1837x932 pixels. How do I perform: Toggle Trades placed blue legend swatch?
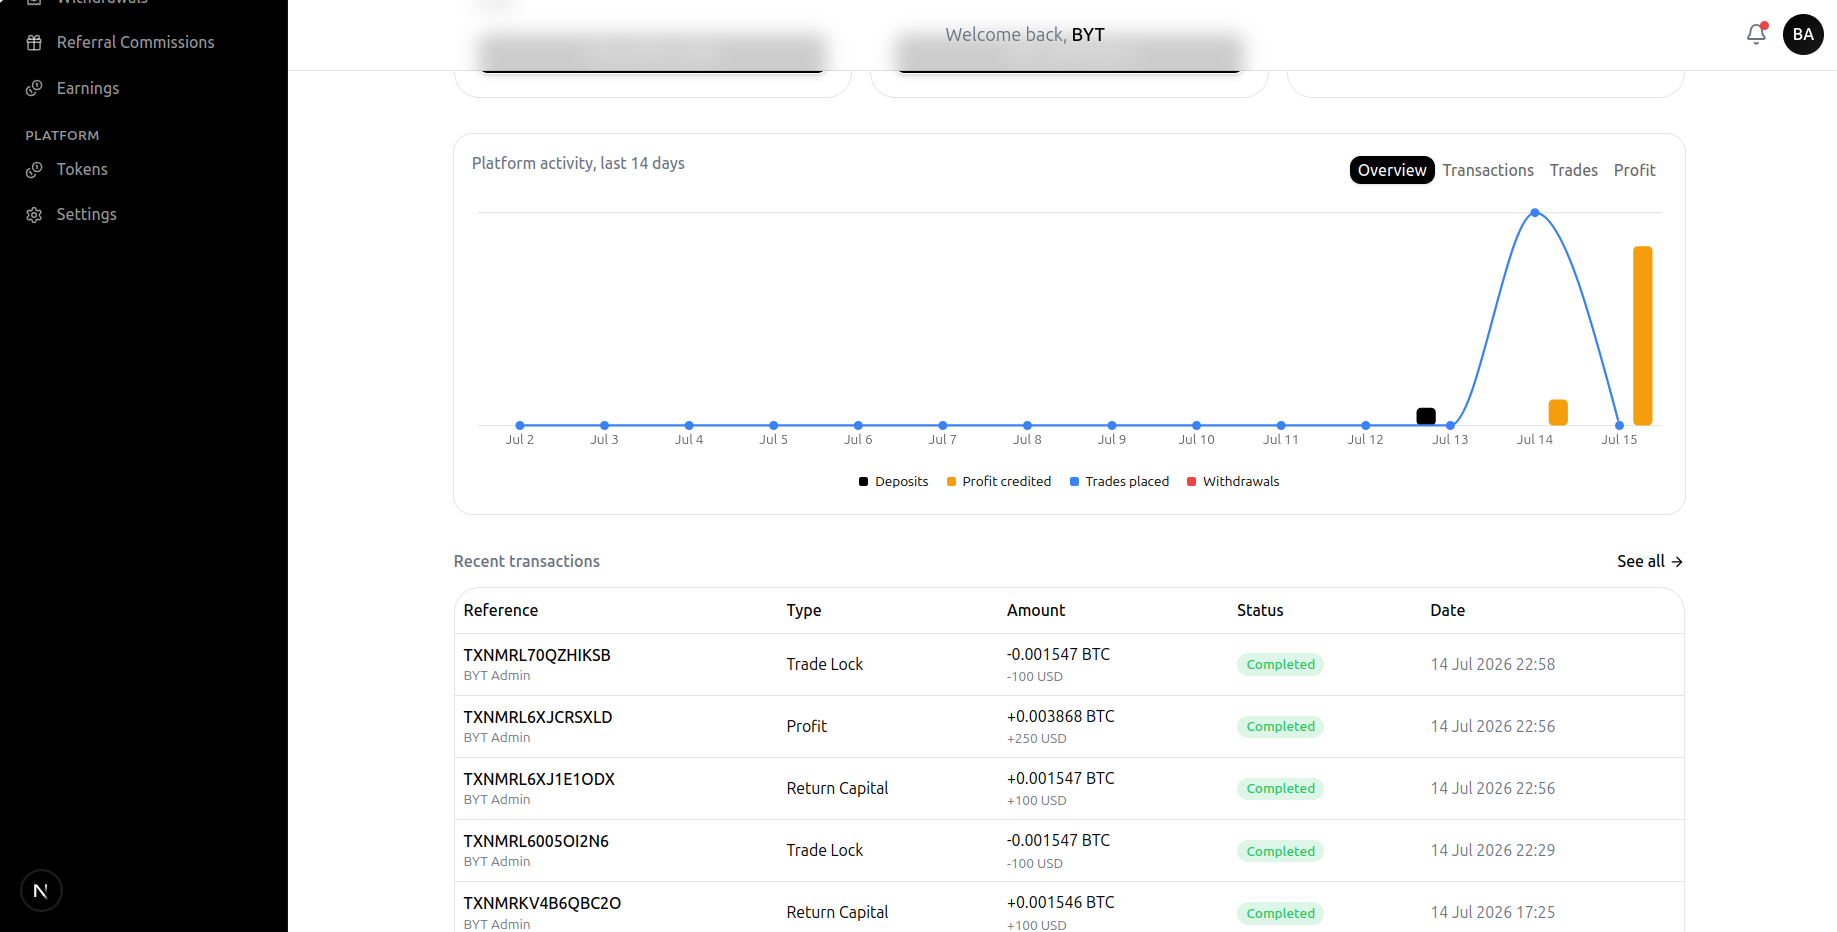coord(1074,482)
